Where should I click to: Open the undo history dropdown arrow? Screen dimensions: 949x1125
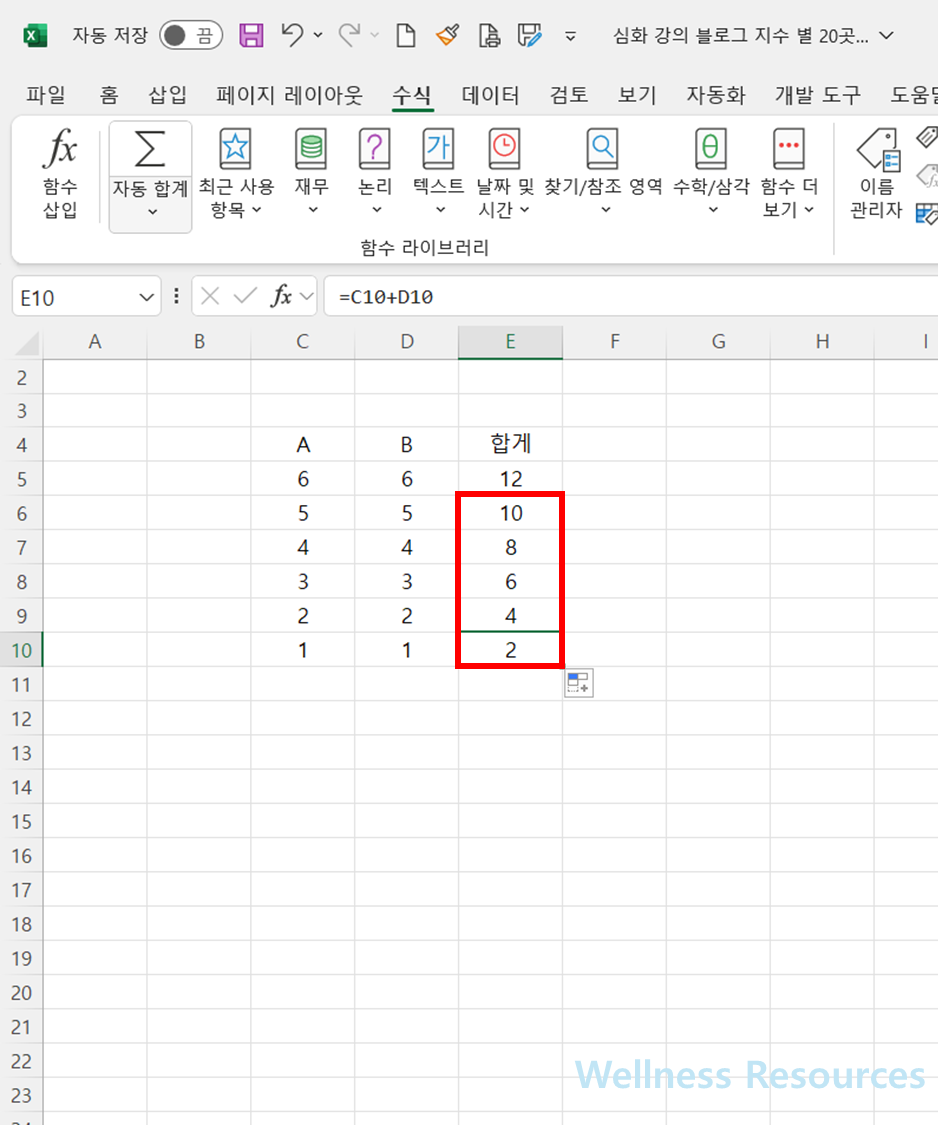(318, 35)
